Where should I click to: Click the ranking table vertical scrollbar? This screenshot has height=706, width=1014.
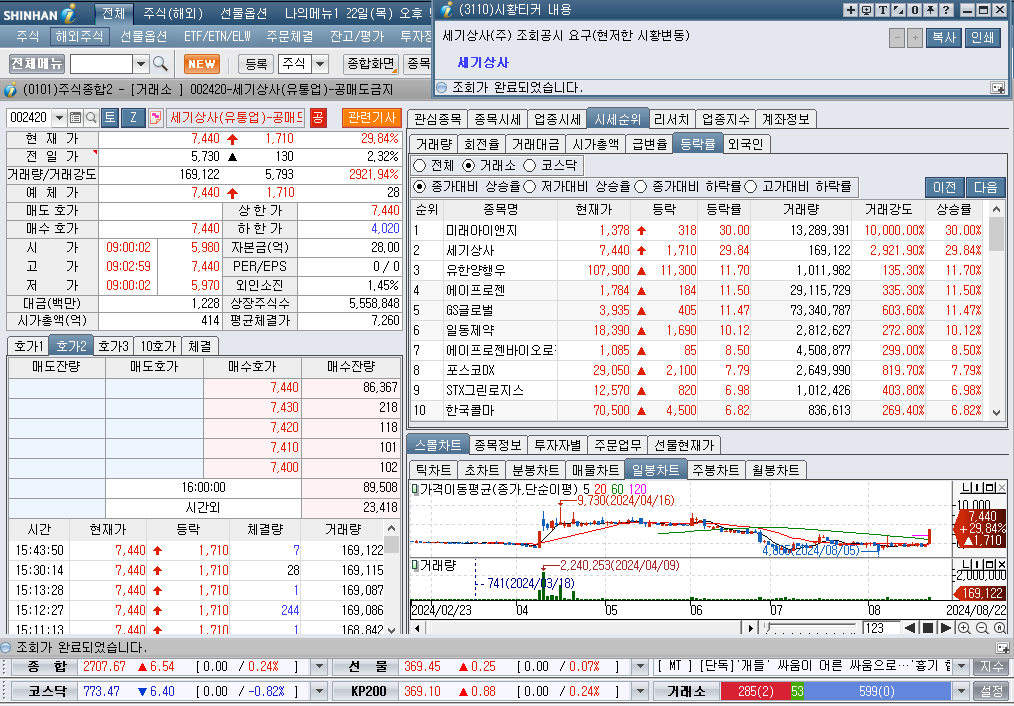(996, 310)
